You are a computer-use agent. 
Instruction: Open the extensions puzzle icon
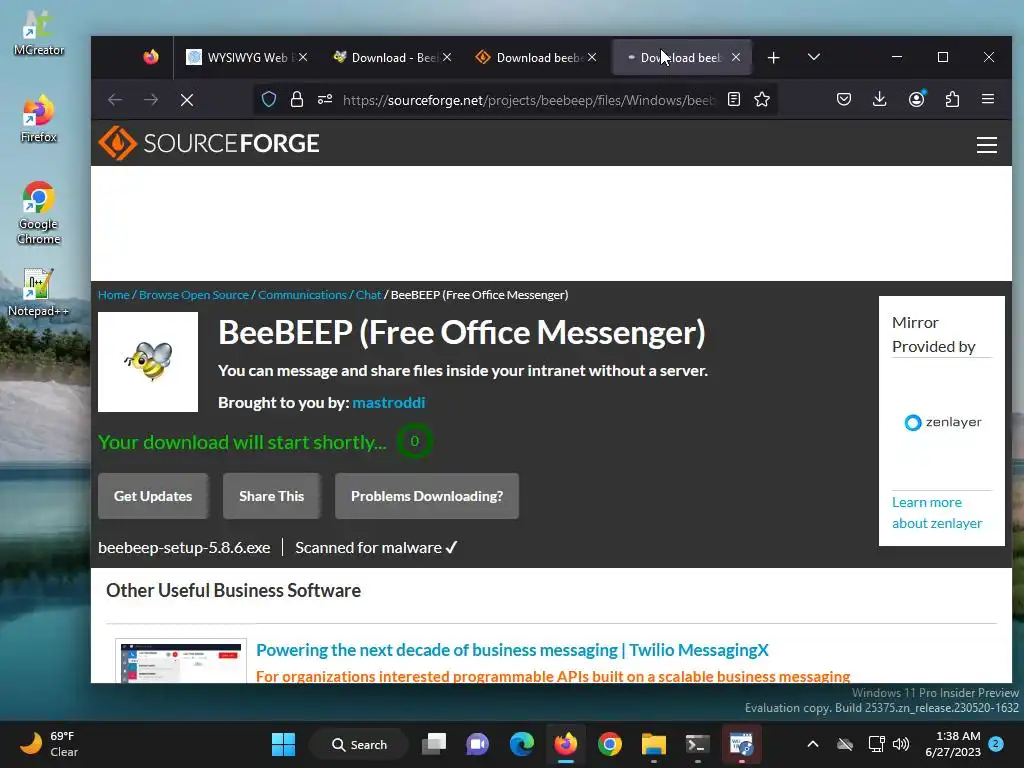(x=953, y=99)
